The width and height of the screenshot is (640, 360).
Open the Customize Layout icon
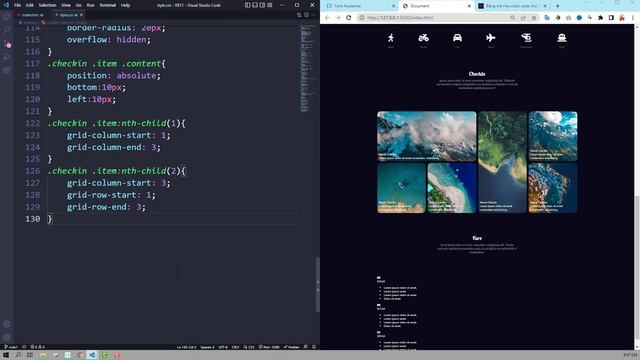coord(270,5)
